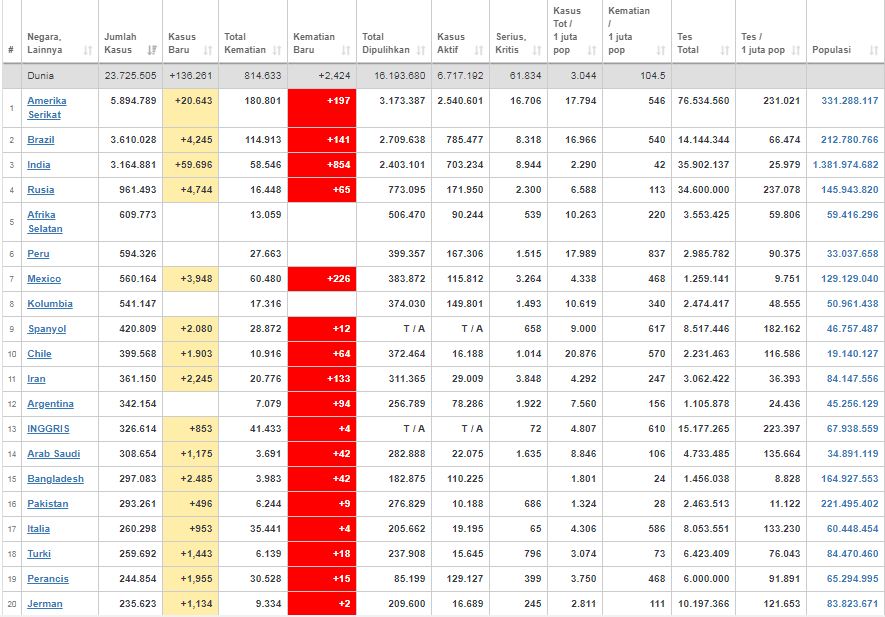Select the yellow +59.696 new cases cell
885x617 pixels.
pos(191,165)
